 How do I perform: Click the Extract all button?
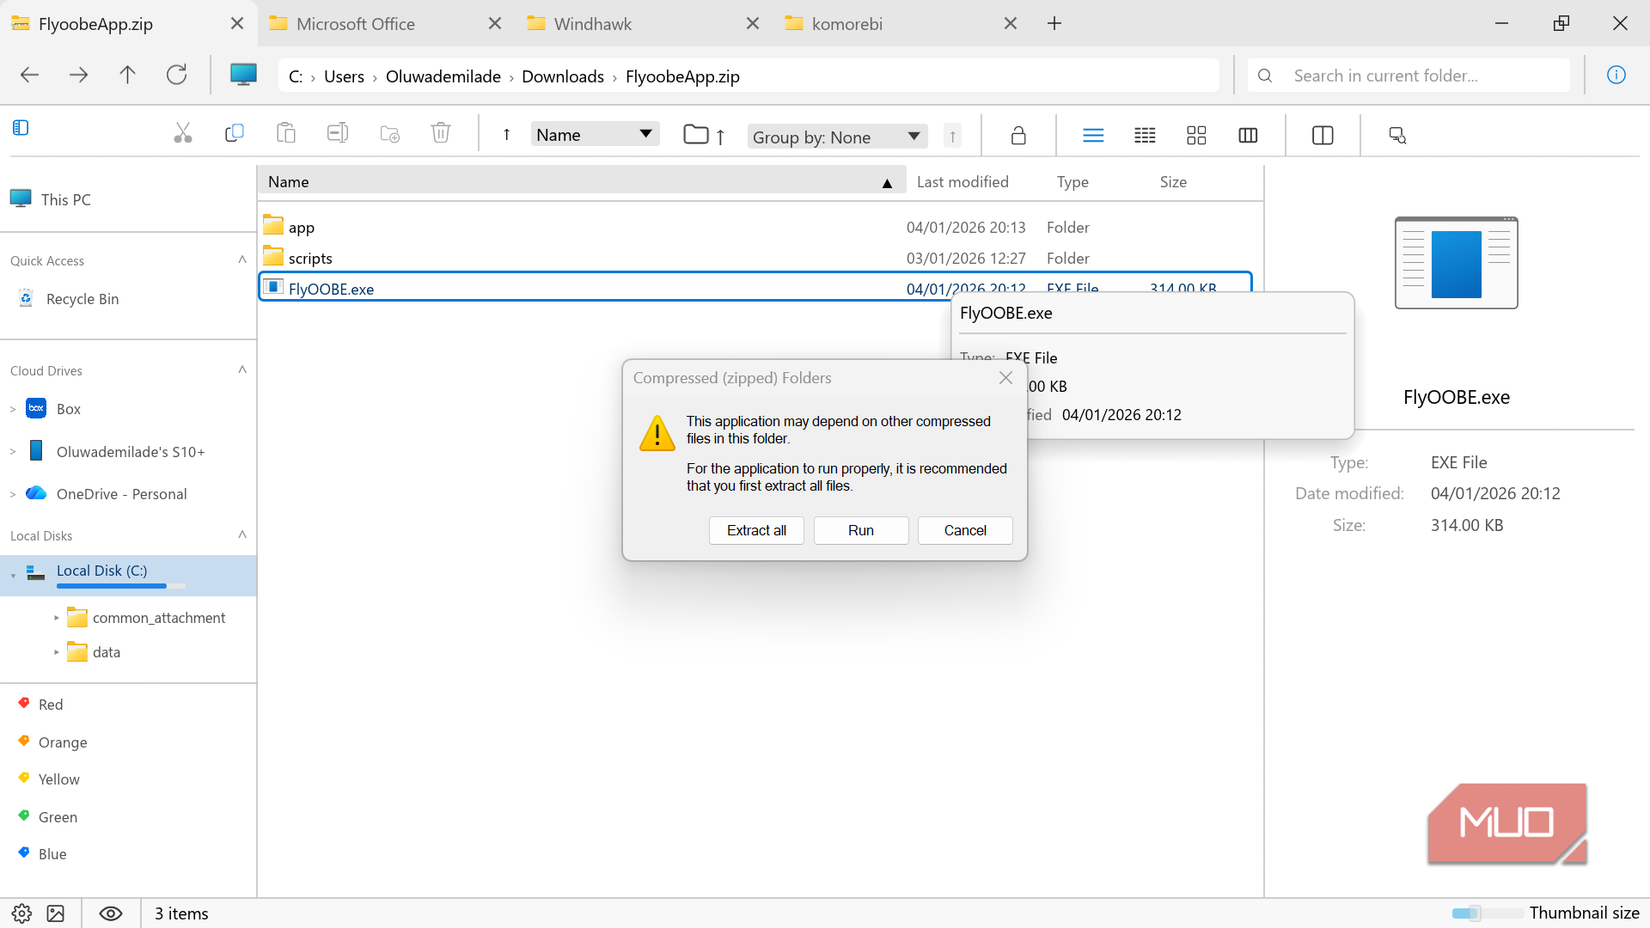[x=756, y=530]
